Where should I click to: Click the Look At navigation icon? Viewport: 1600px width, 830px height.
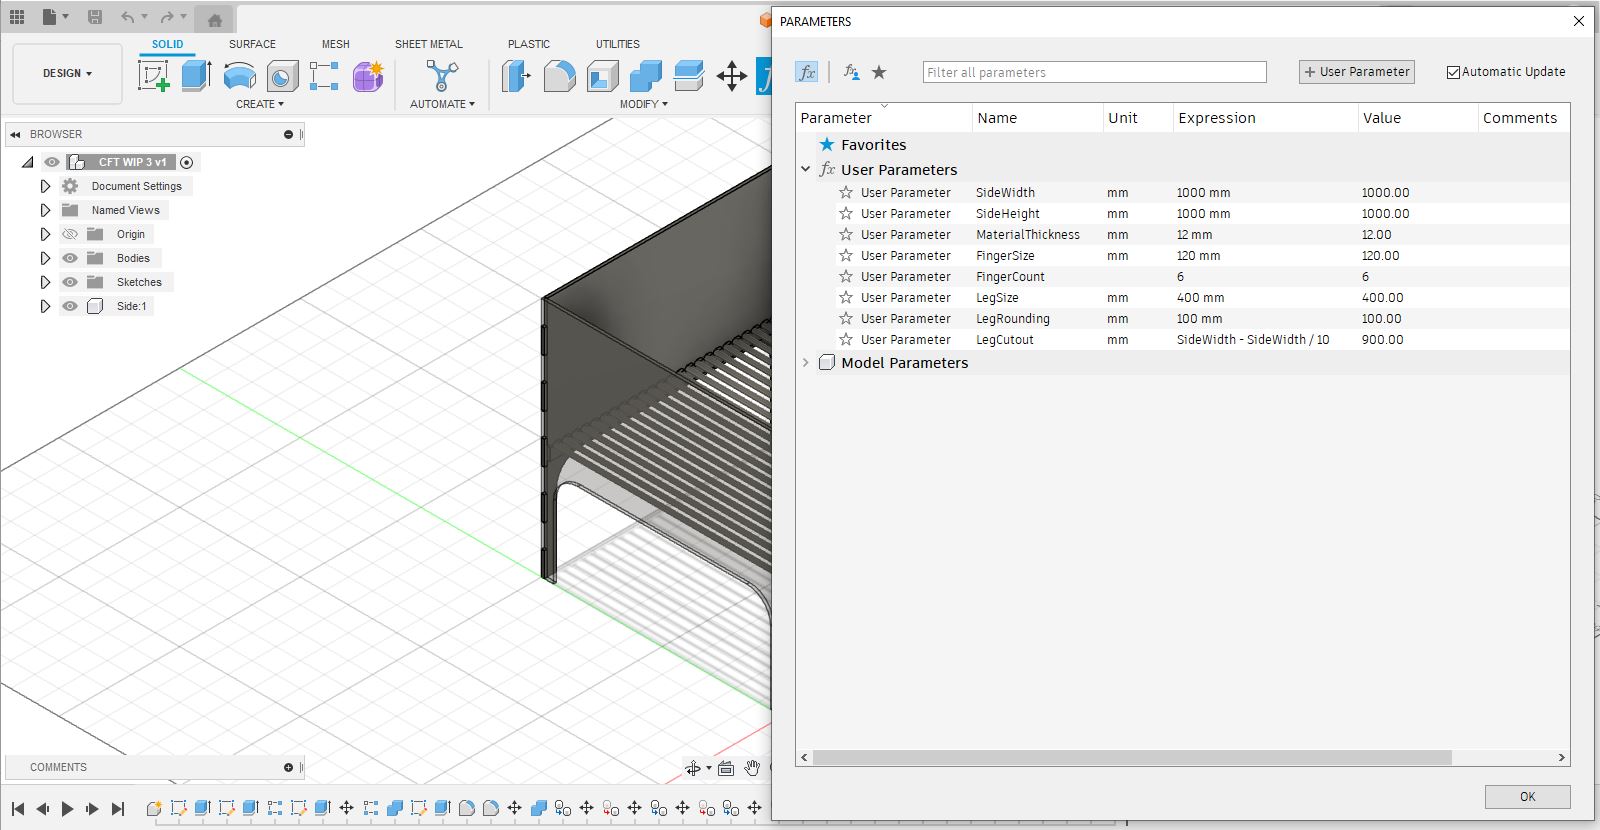[726, 768]
